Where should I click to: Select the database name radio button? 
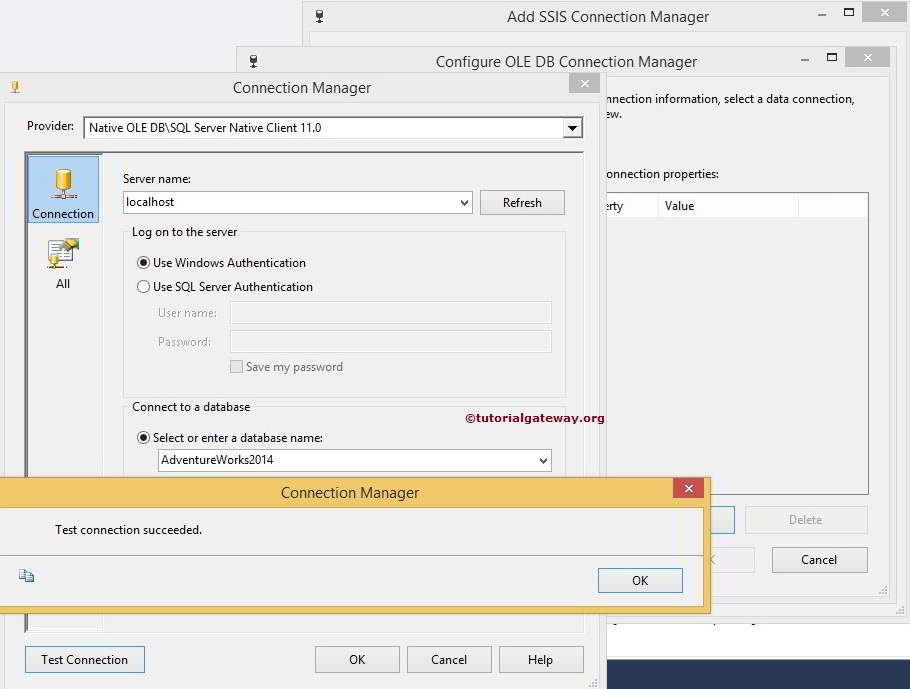click(x=143, y=437)
